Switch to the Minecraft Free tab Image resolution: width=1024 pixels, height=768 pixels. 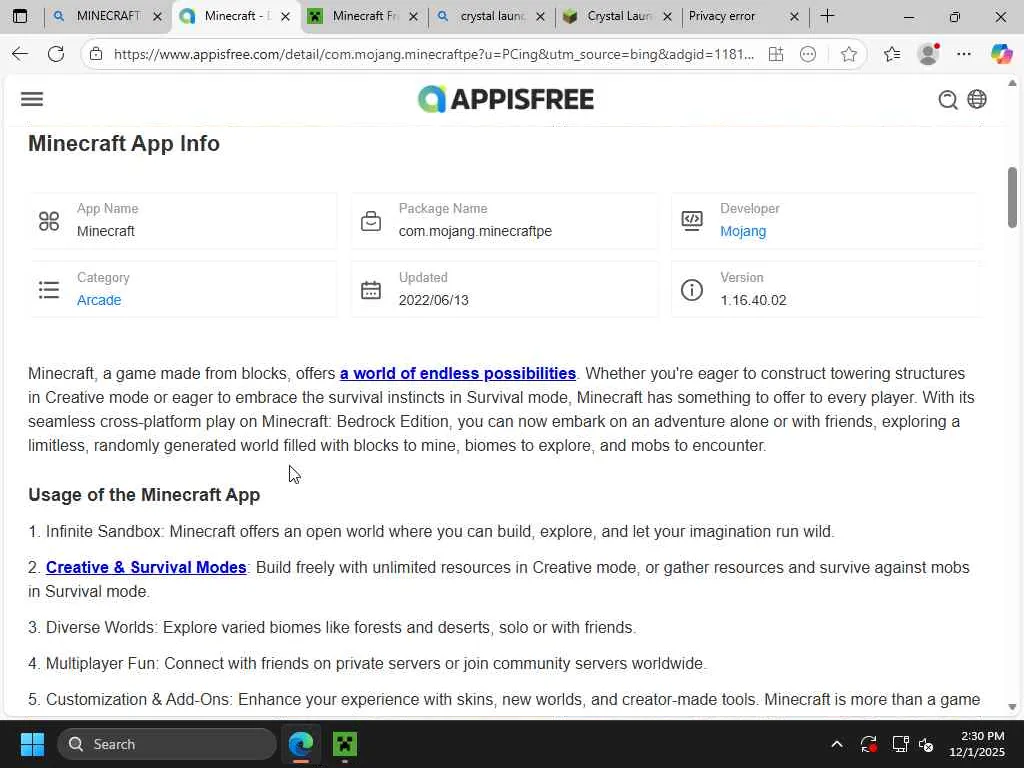[x=364, y=16]
